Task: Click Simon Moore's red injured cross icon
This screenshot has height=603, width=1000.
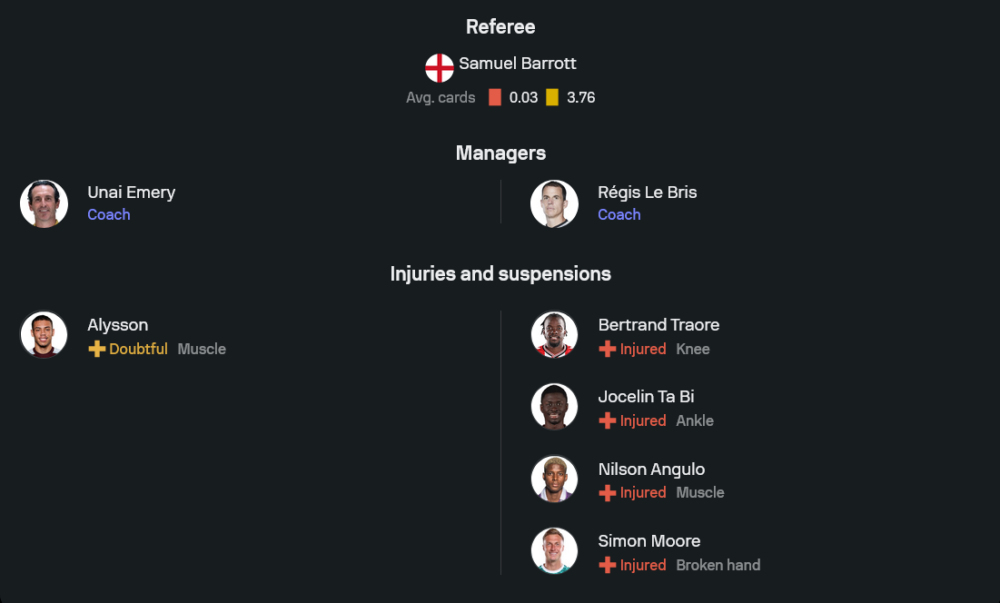Action: [x=607, y=565]
